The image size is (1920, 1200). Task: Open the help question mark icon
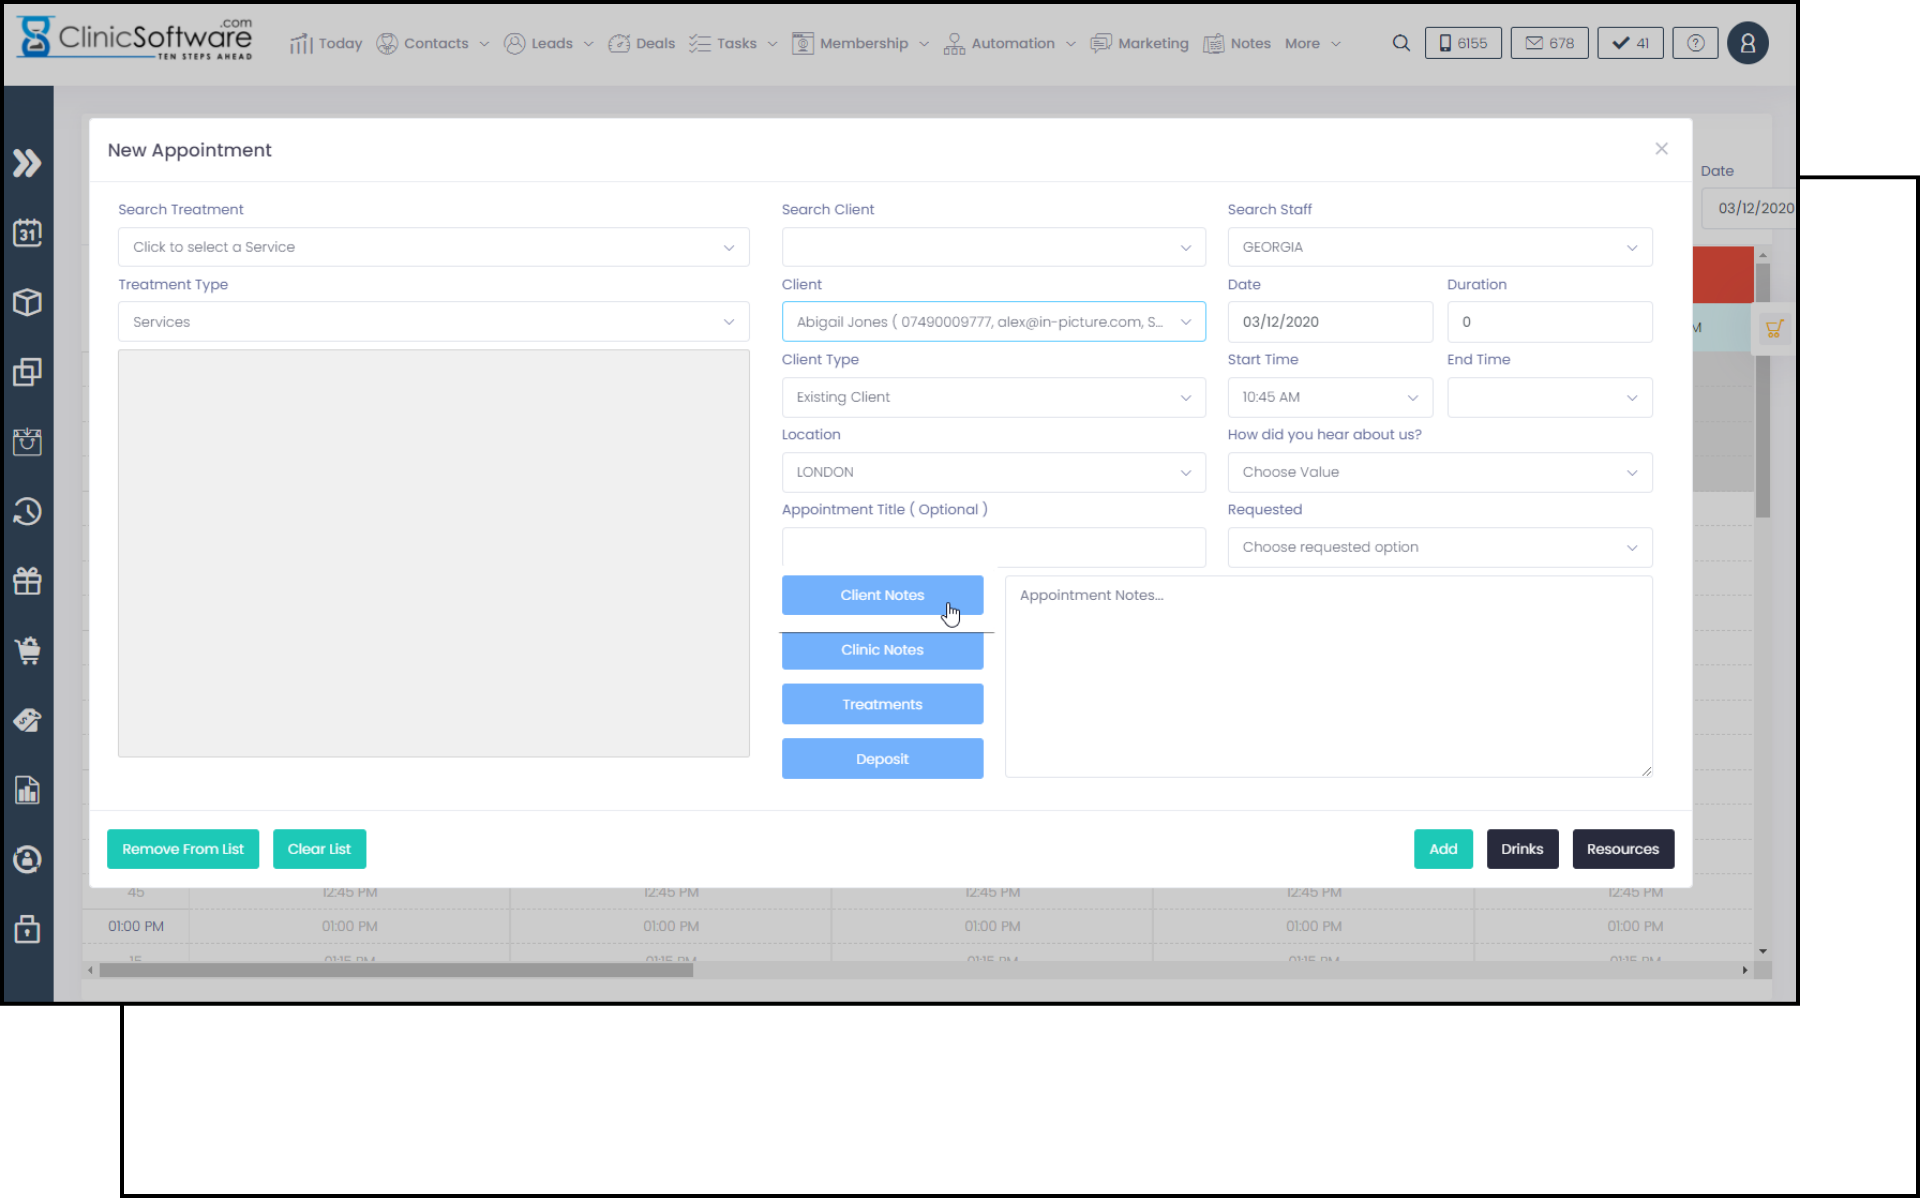(x=1695, y=43)
